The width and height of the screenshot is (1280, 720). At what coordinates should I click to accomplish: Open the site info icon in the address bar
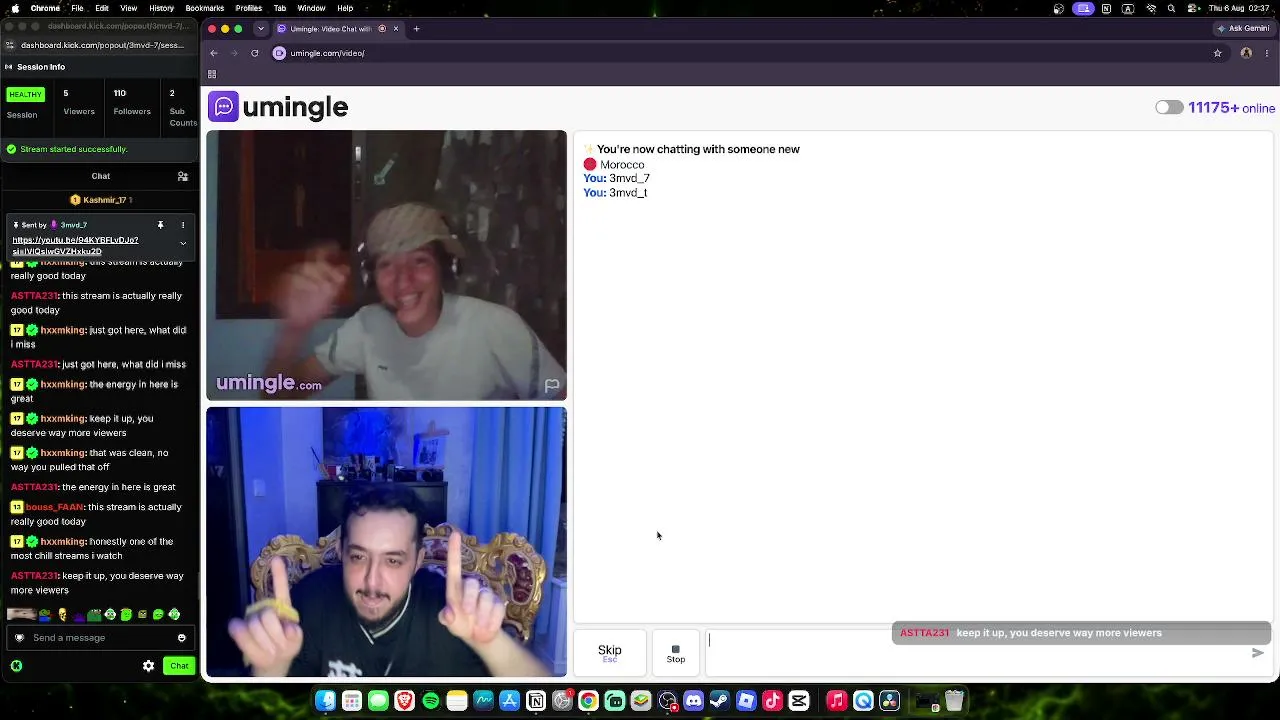tap(280, 53)
